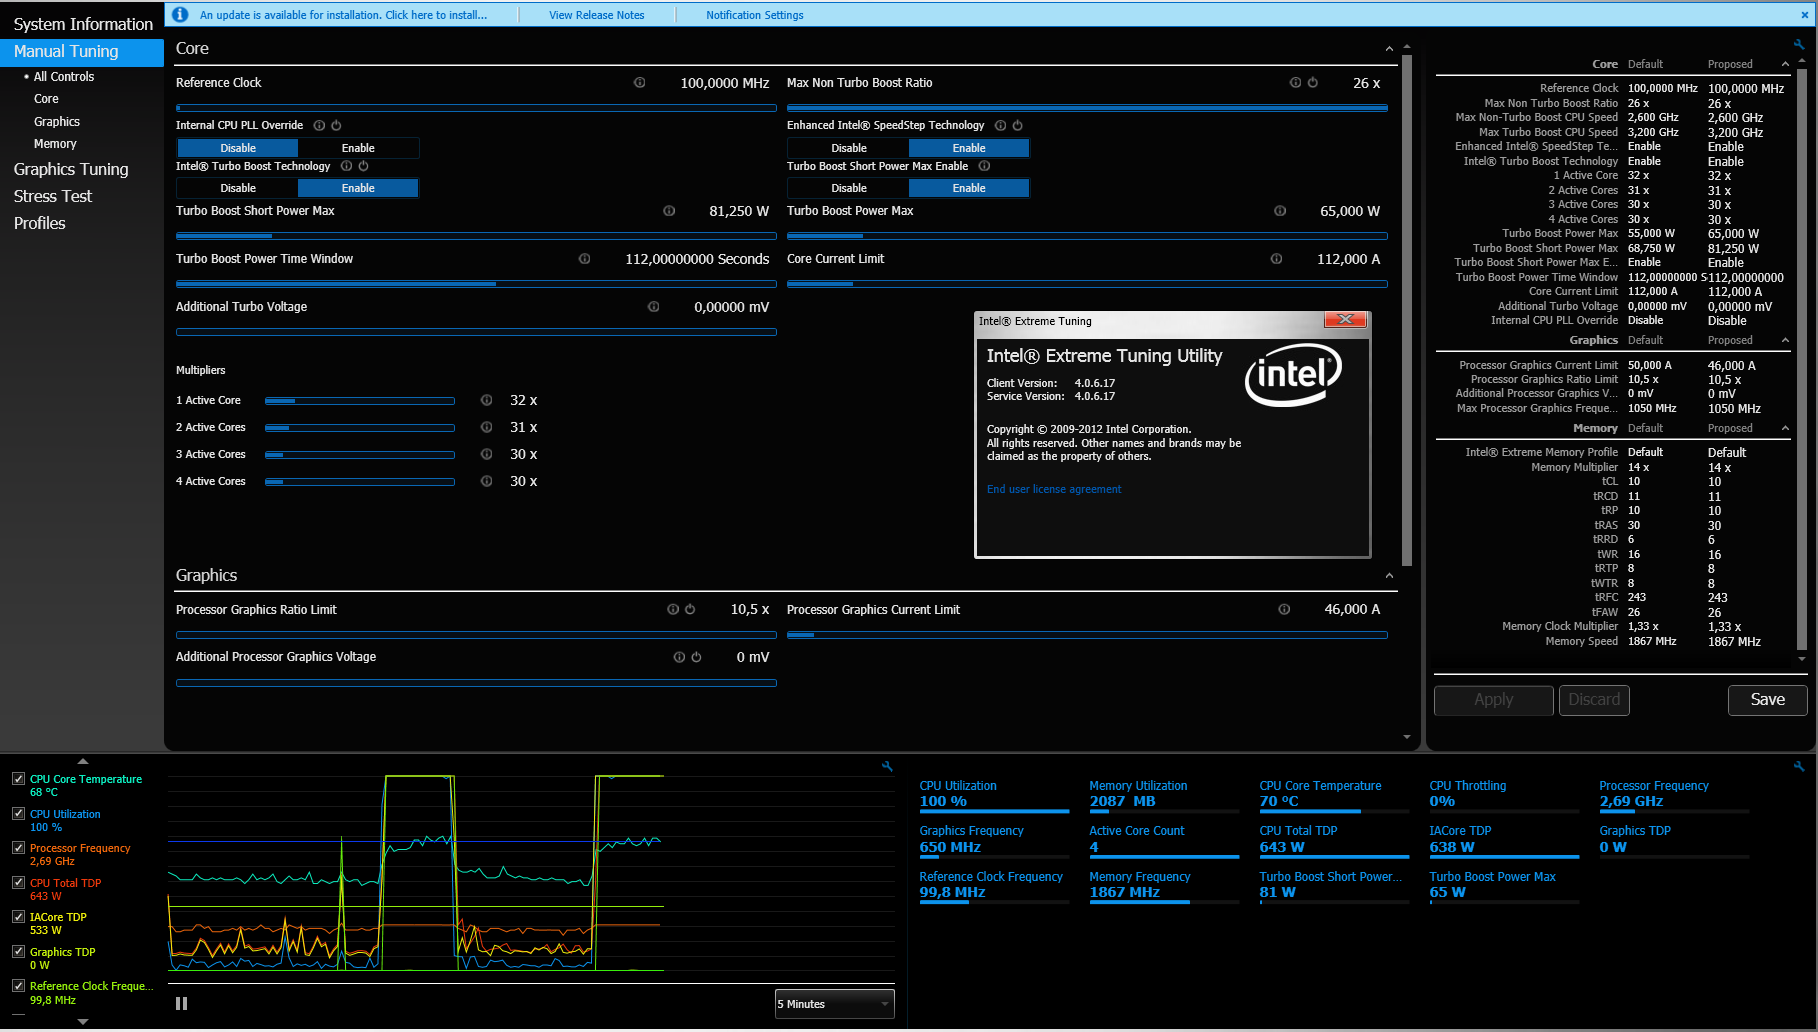Disable Turbo Boost Short Power Max Enable

[x=849, y=188]
